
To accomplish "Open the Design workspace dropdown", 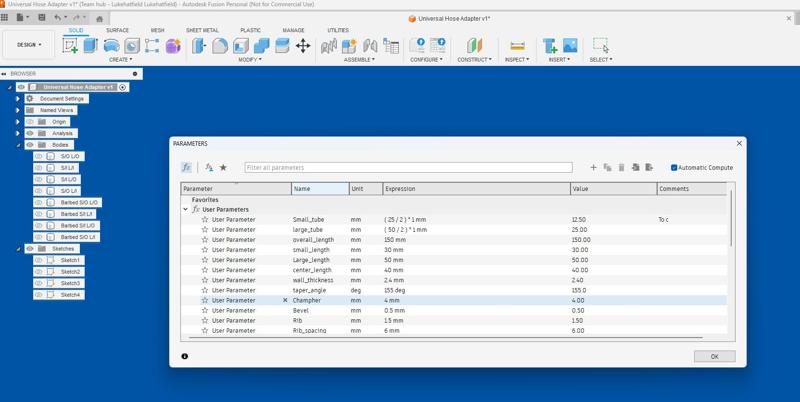I will pyautogui.click(x=29, y=45).
